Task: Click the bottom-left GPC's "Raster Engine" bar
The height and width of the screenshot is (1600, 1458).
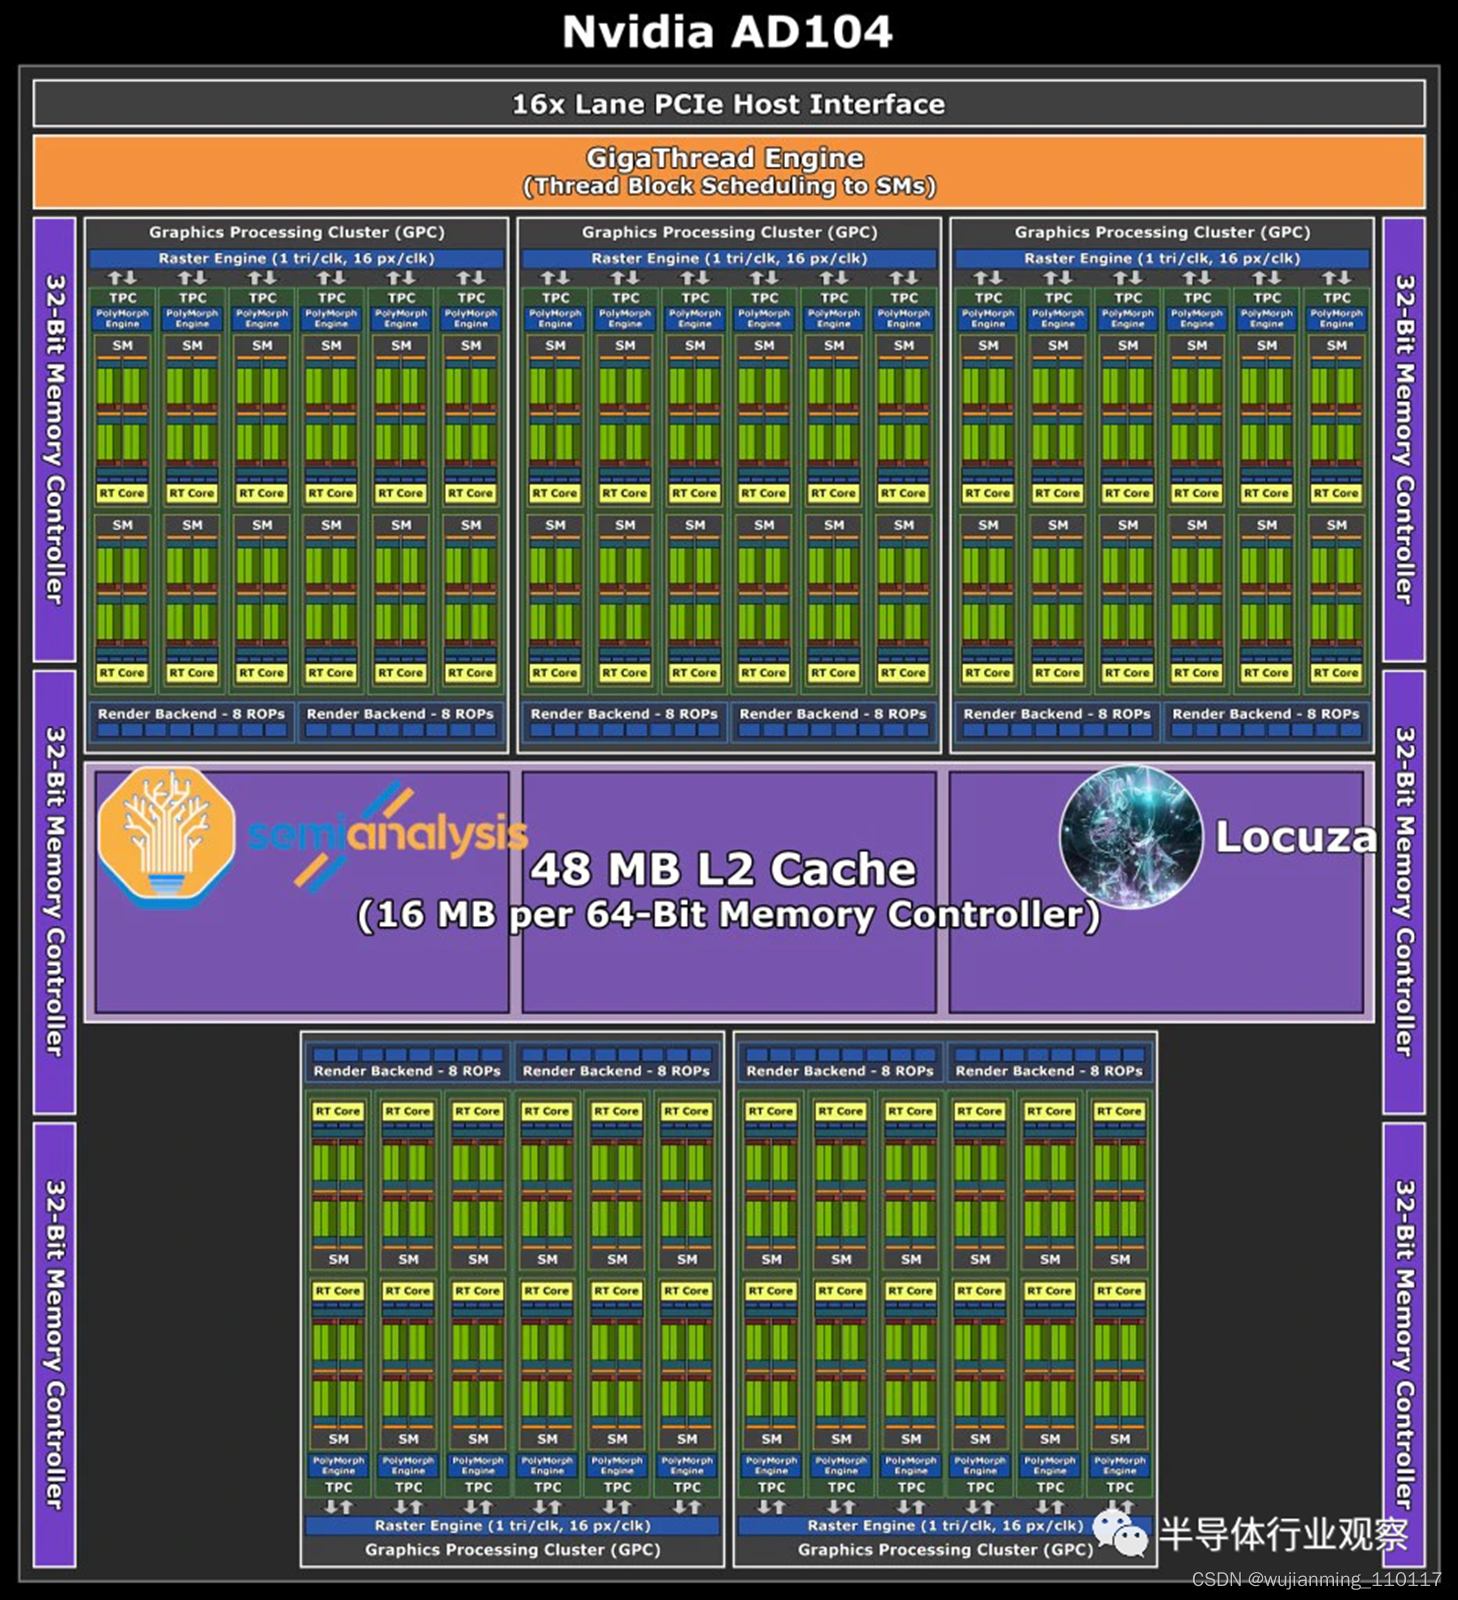Action: click(x=513, y=1526)
